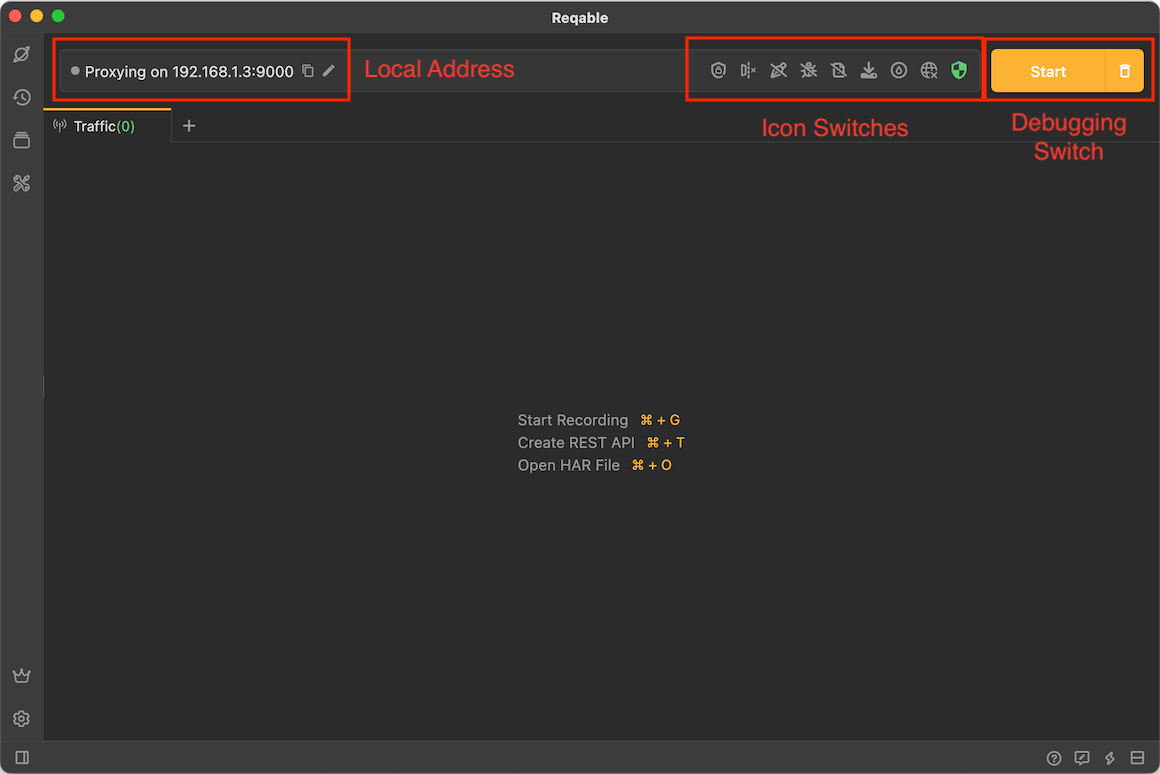Open the Toolbox wrench-and-screwdriver icon
The width and height of the screenshot is (1160, 774).
point(21,183)
